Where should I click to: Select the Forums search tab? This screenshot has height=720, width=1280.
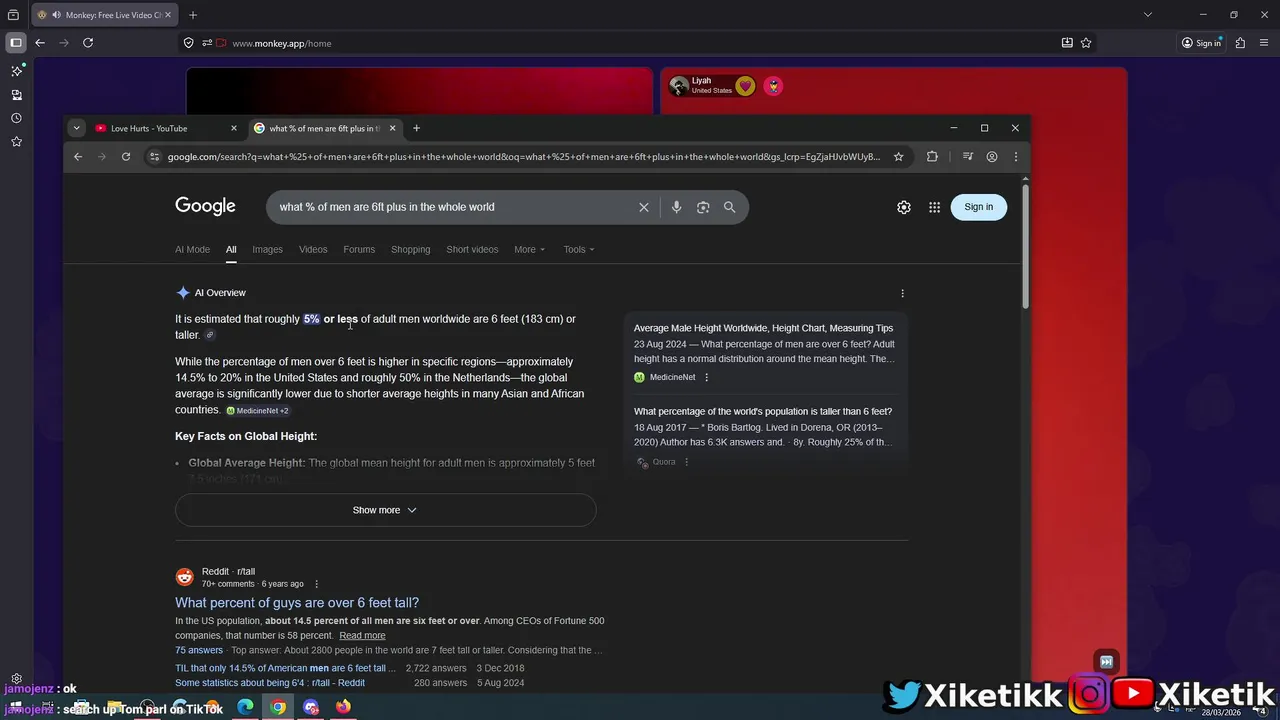(x=359, y=249)
